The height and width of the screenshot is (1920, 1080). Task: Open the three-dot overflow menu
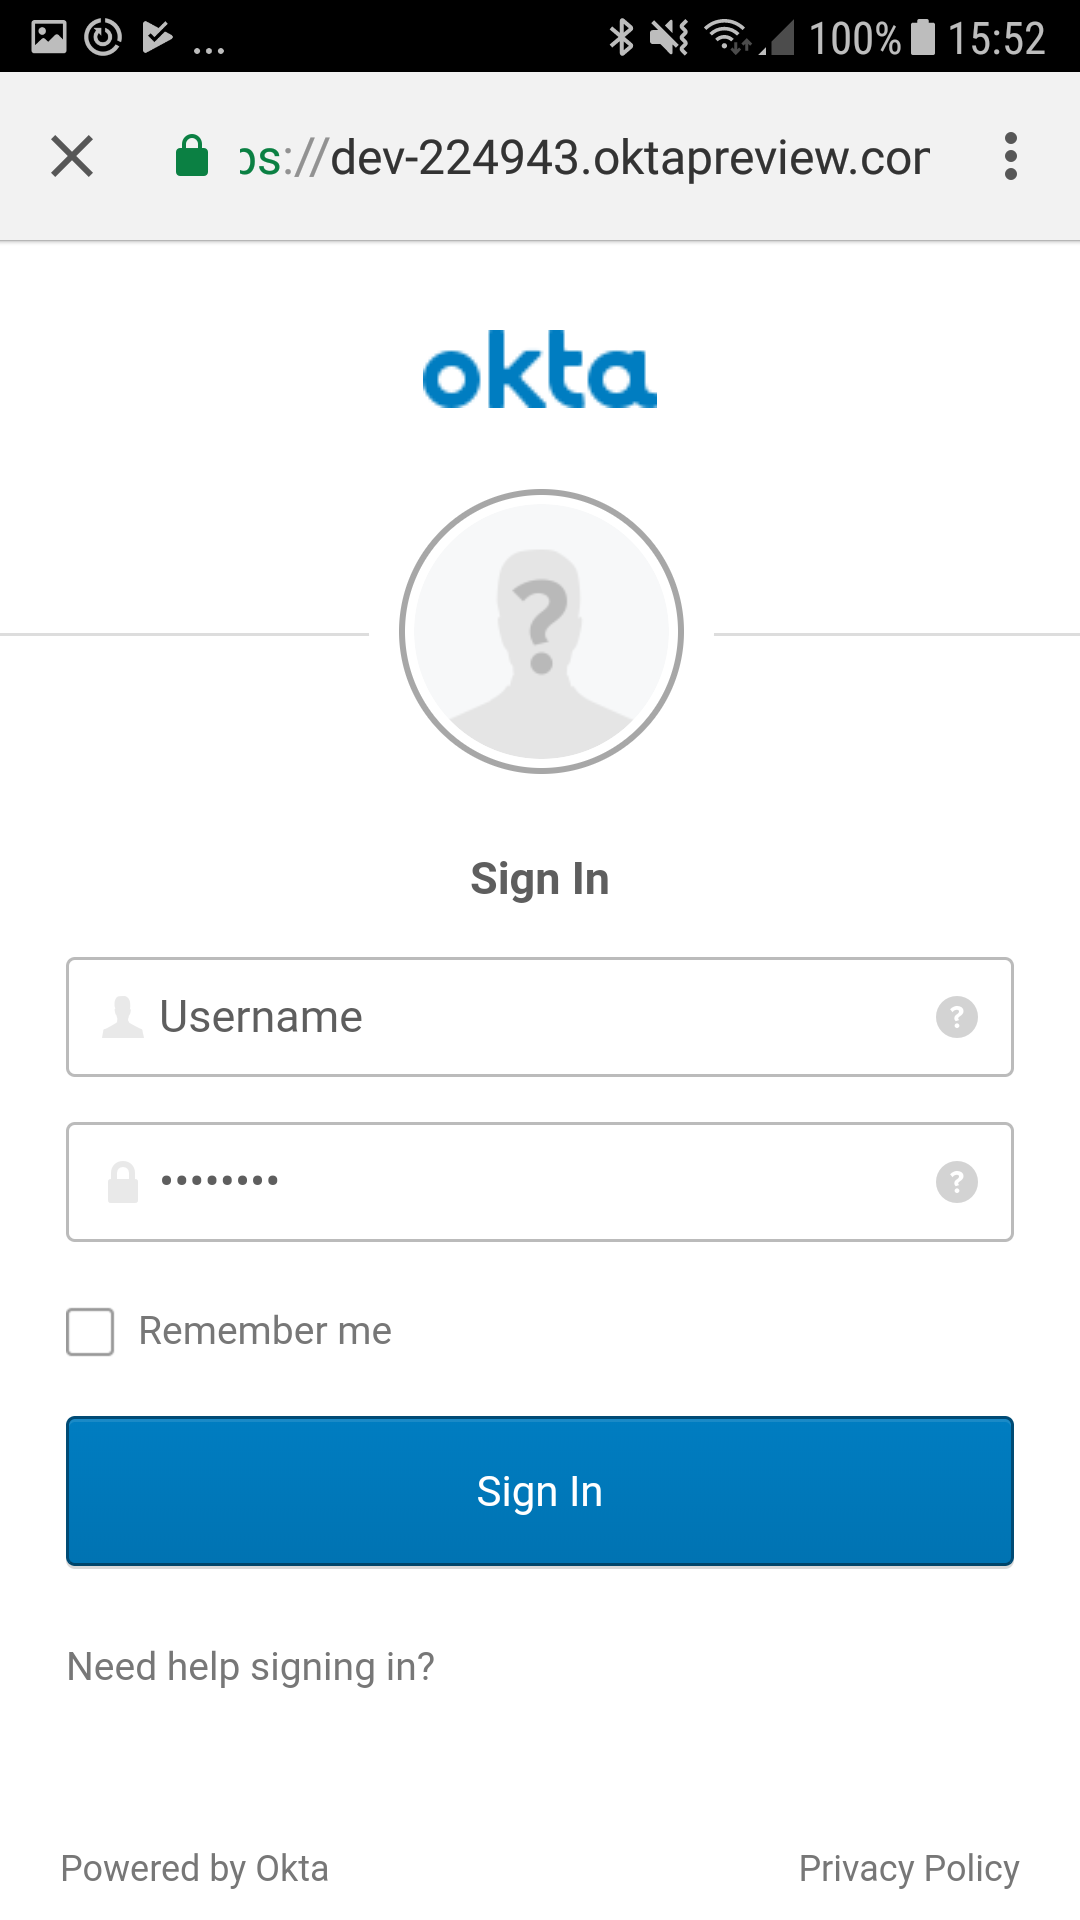pyautogui.click(x=1010, y=157)
